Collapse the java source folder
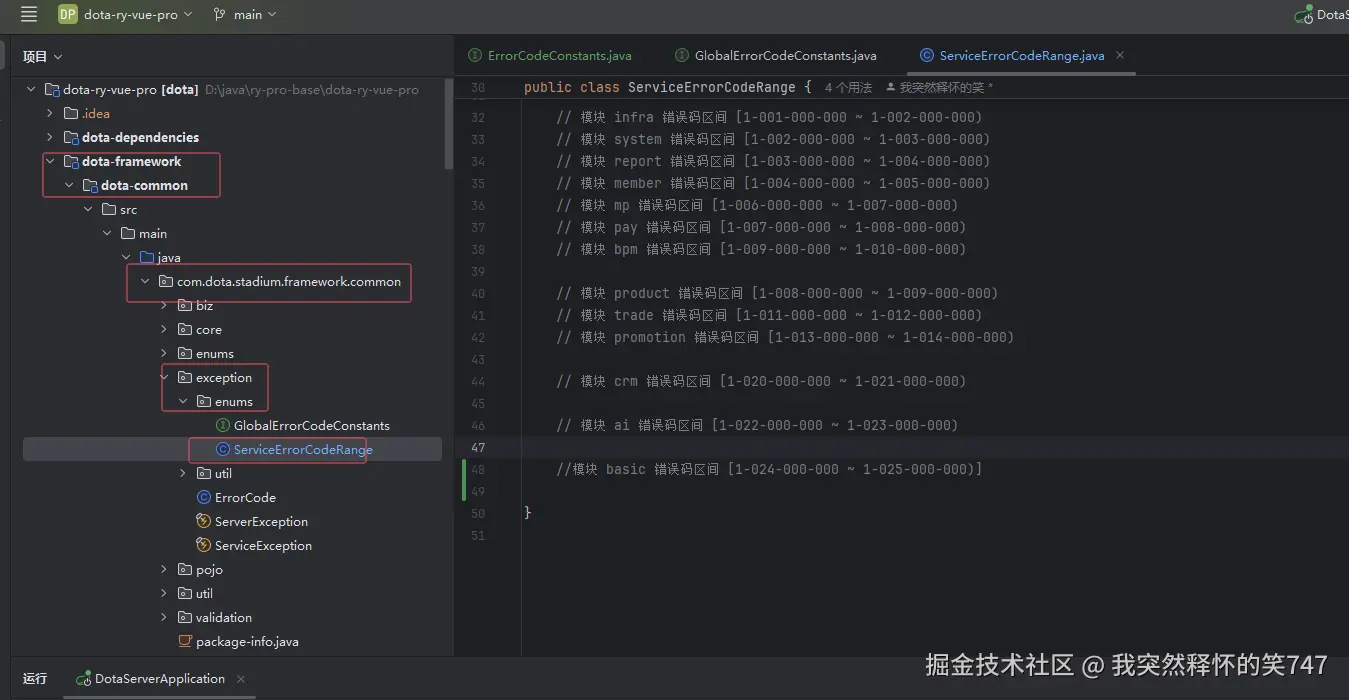Viewport: 1349px width, 700px height. (126, 257)
